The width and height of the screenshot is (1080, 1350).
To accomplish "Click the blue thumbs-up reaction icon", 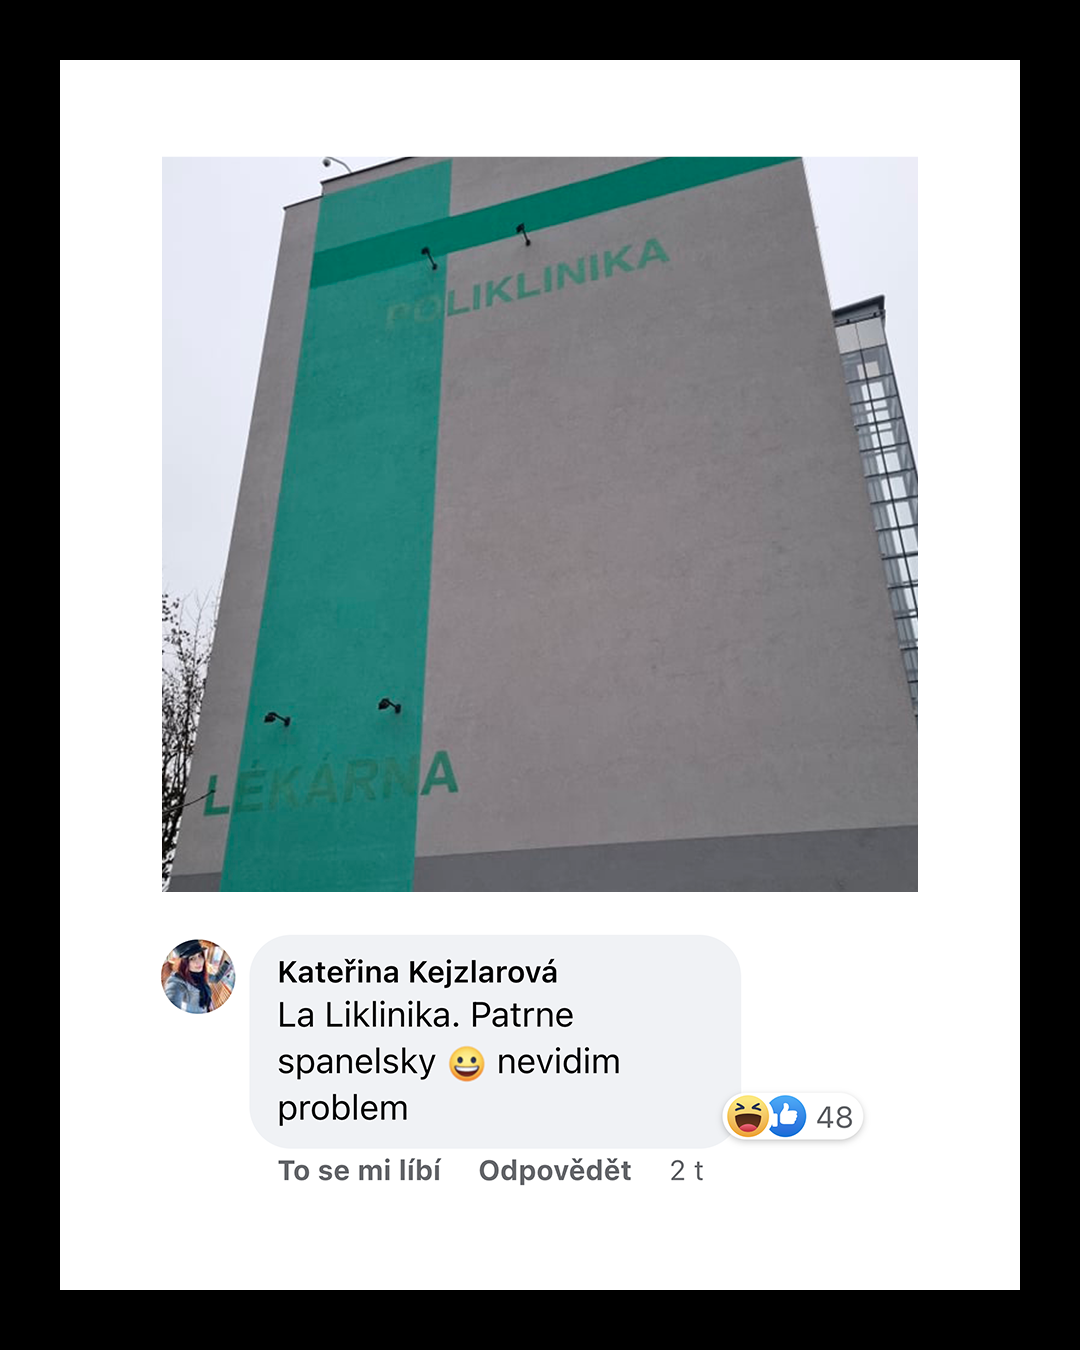I will click(788, 1116).
